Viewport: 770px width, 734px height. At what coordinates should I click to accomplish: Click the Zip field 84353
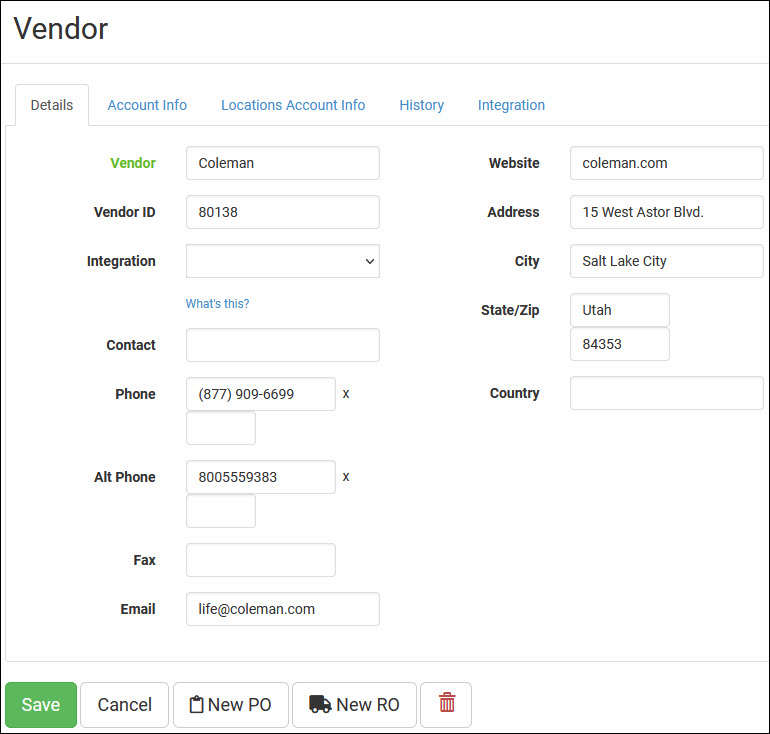click(x=620, y=344)
